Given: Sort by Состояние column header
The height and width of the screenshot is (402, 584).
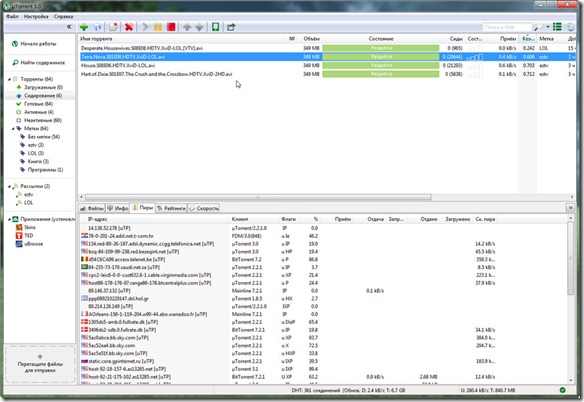Looking at the screenshot, I should tap(381, 39).
